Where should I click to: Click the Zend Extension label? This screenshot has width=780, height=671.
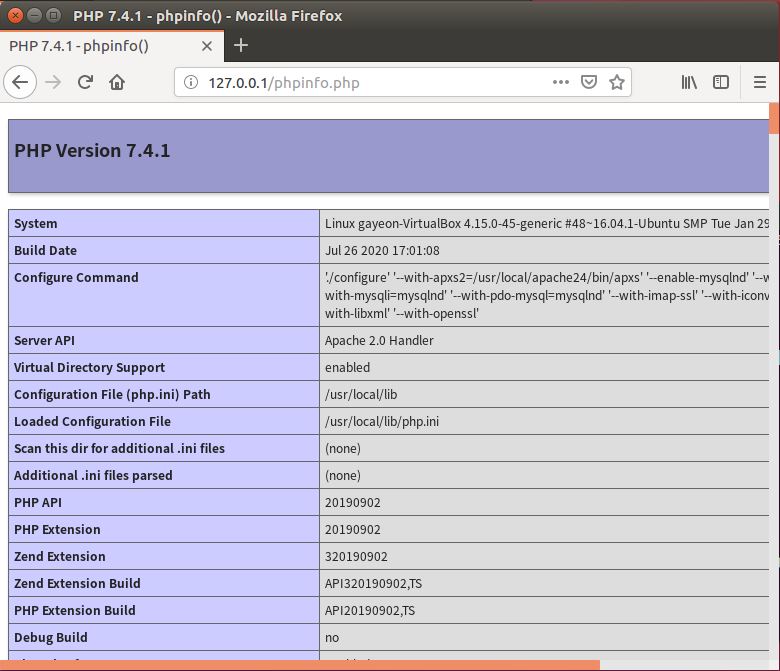click(x=60, y=557)
